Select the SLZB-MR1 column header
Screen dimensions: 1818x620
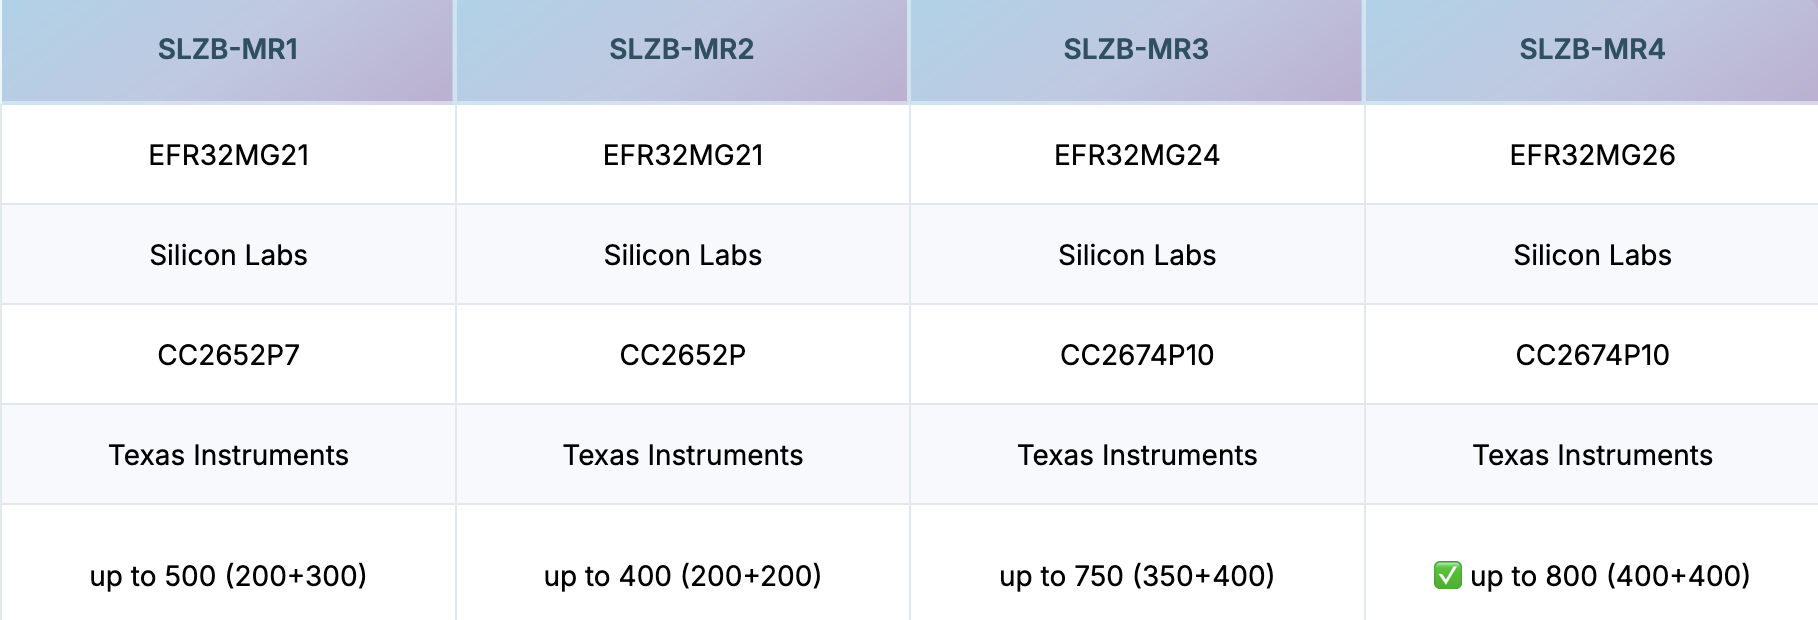click(228, 50)
